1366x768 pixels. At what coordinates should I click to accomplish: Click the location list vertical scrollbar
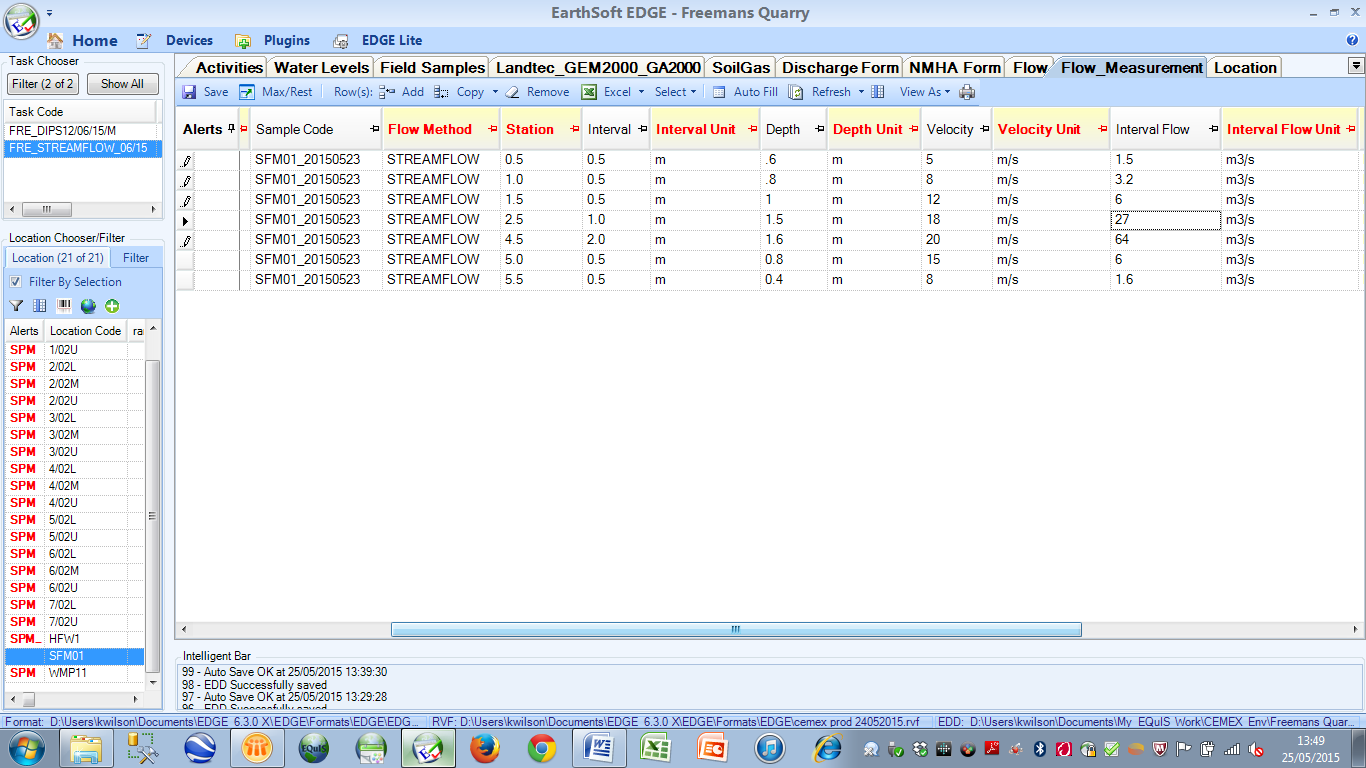(153, 515)
